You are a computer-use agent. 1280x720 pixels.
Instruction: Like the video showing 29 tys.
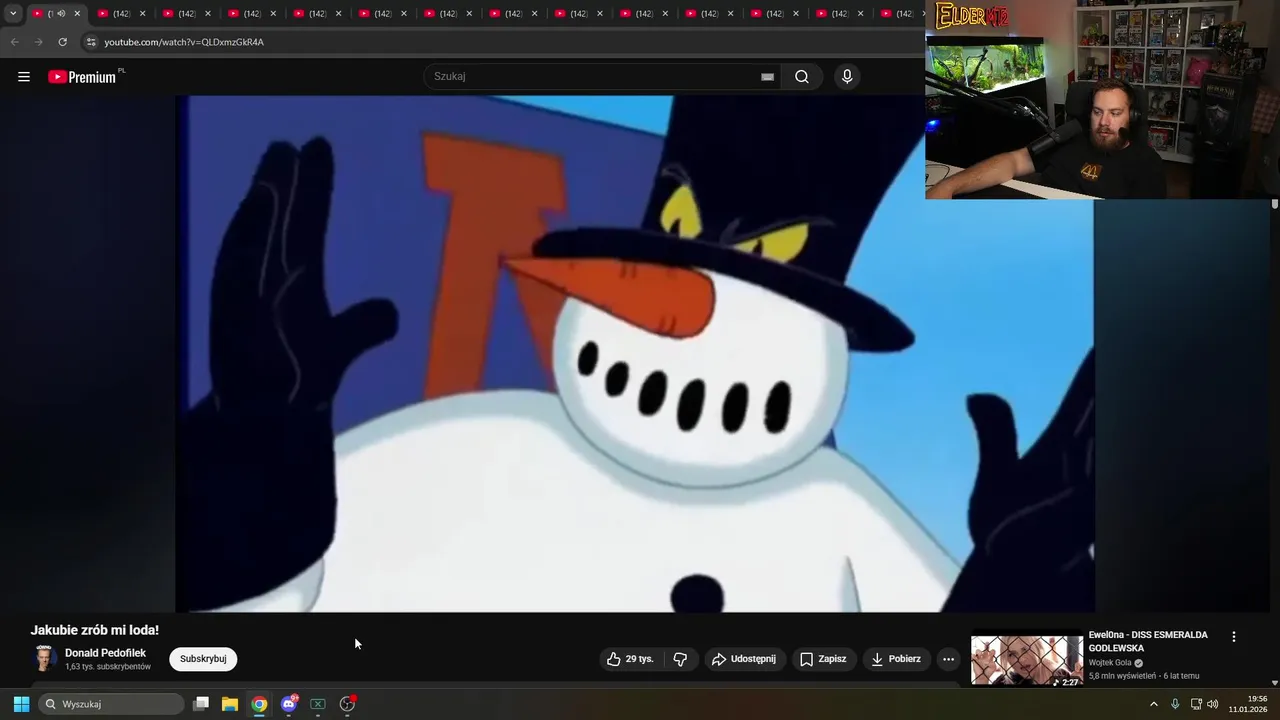[x=630, y=659]
